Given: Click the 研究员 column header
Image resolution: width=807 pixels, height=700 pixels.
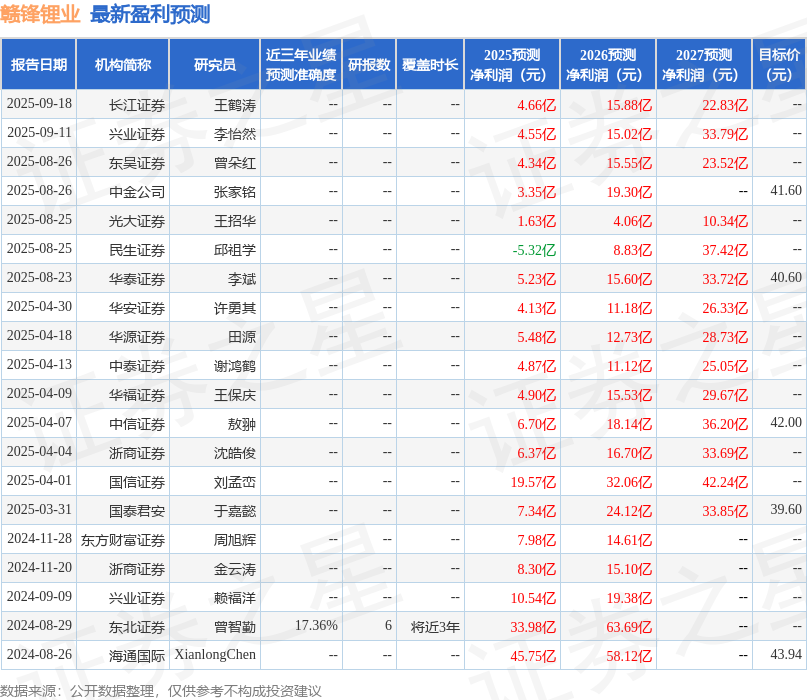Looking at the screenshot, I should (x=215, y=64).
